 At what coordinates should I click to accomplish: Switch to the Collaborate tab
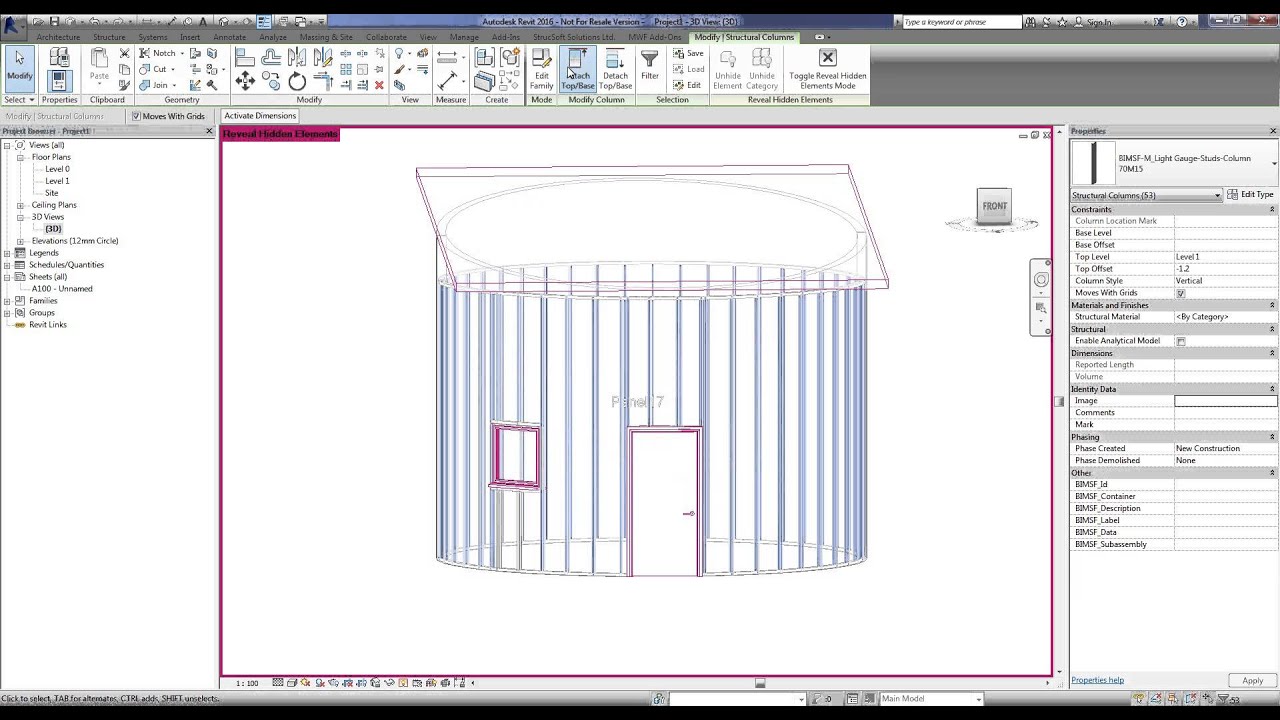click(x=386, y=37)
